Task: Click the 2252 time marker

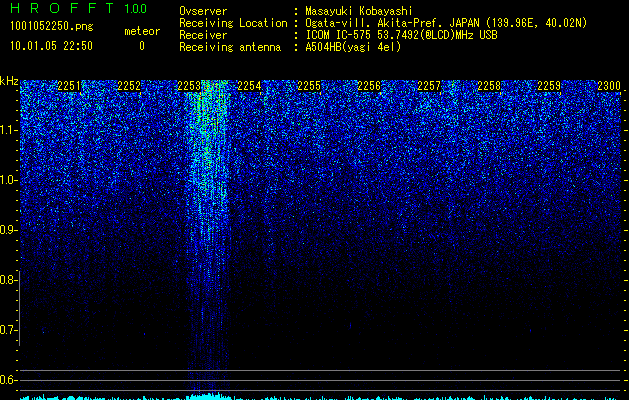Action: click(129, 86)
